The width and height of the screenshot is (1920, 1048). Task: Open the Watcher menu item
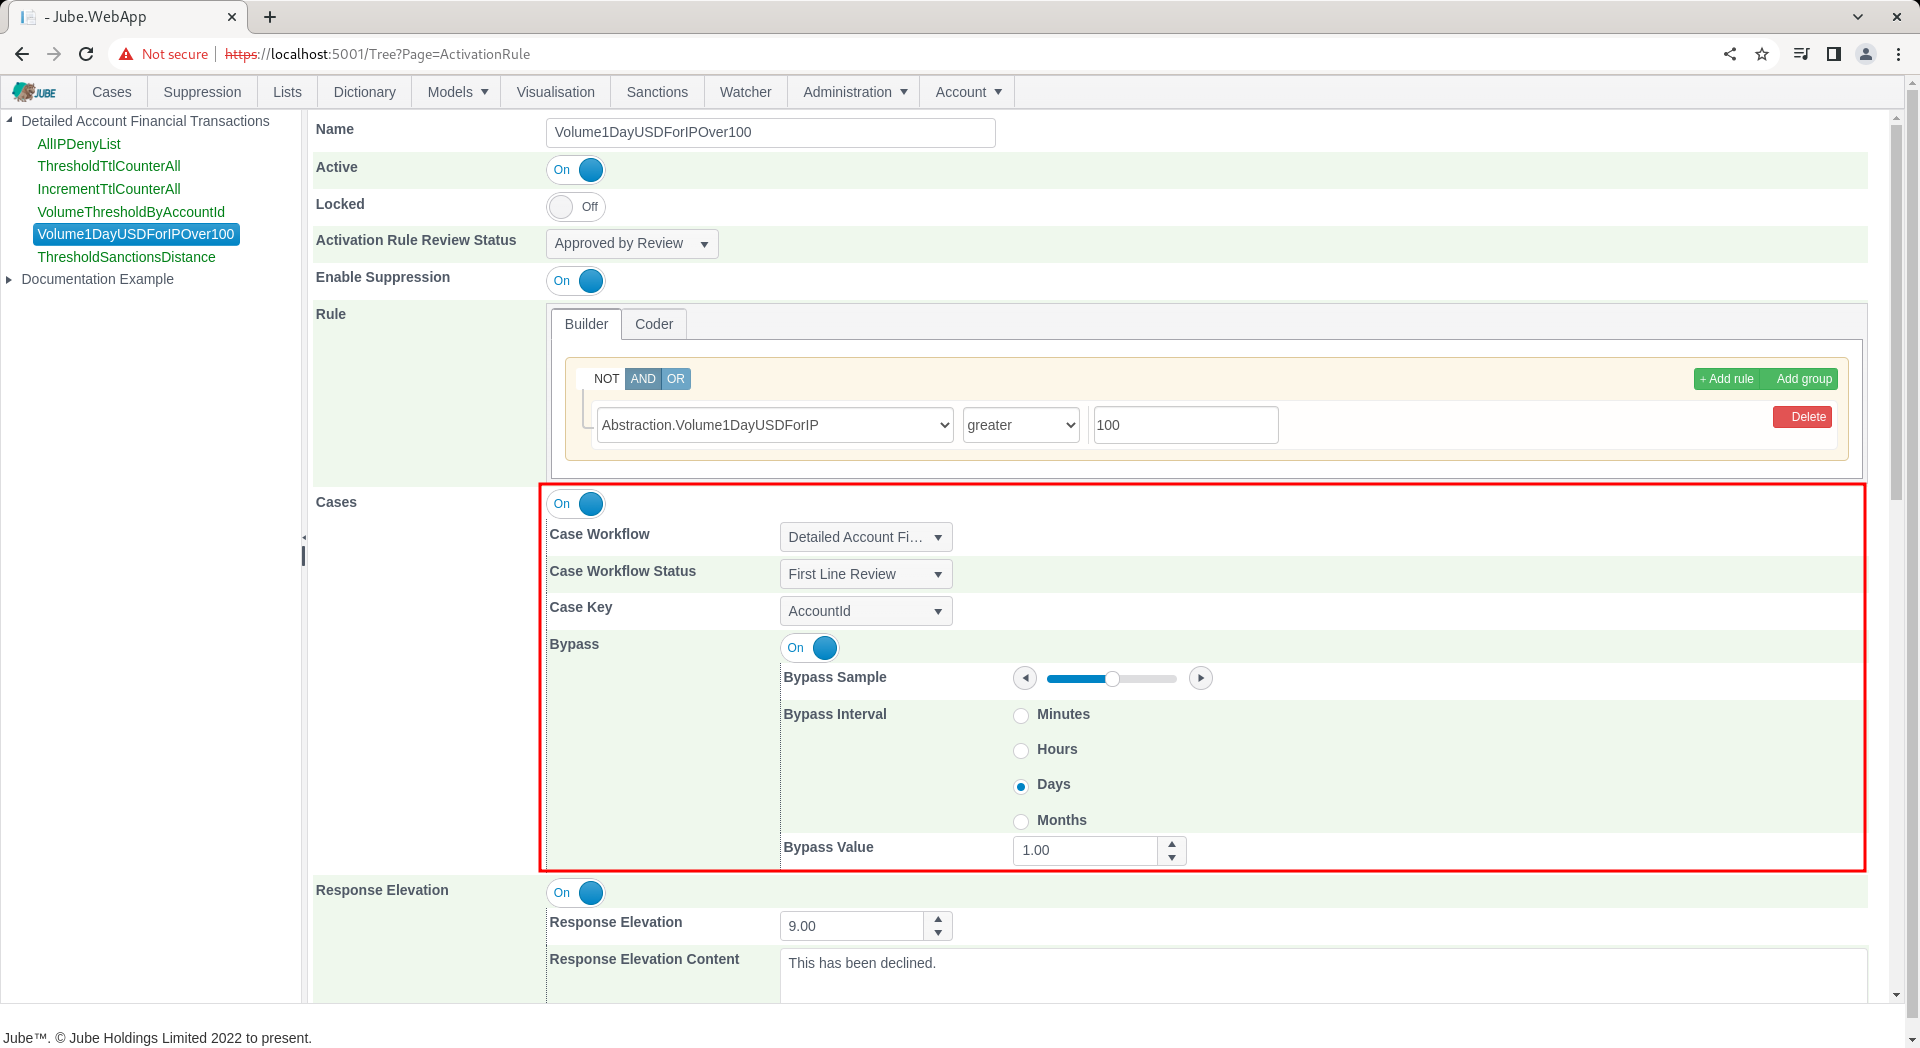(746, 92)
